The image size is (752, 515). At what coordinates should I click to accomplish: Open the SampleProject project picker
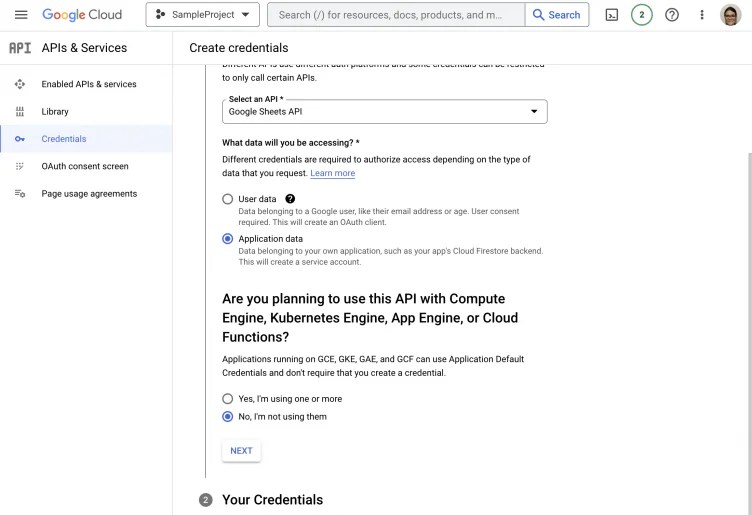[x=202, y=15]
